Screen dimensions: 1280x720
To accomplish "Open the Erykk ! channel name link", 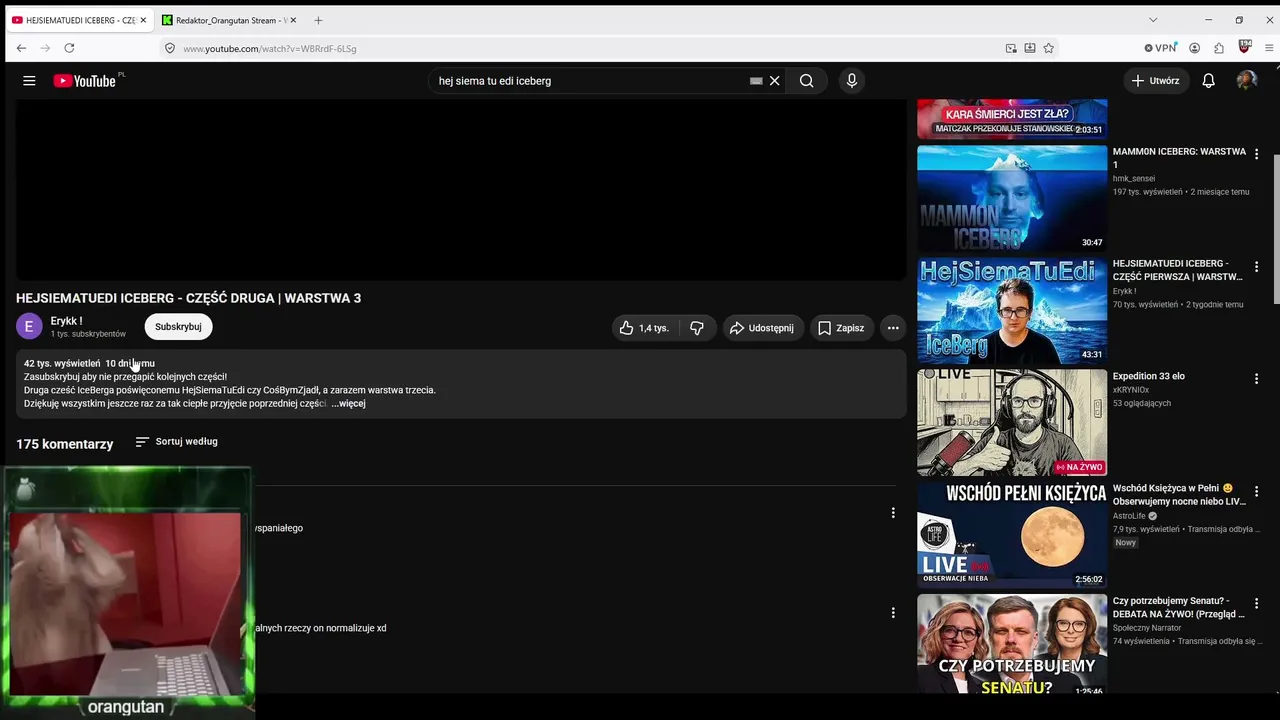I will point(66,321).
